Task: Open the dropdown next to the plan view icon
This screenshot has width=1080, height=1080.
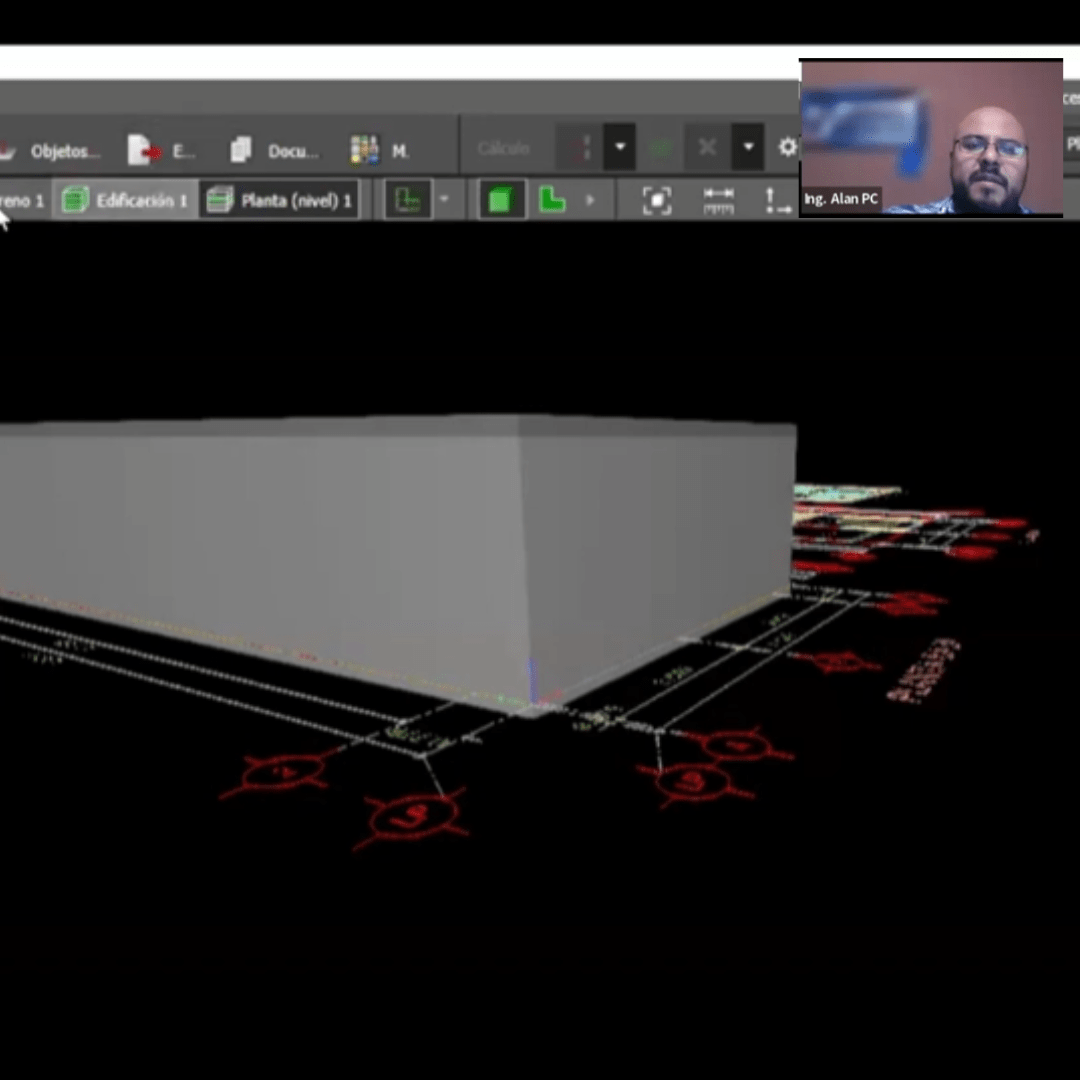Action: click(444, 200)
